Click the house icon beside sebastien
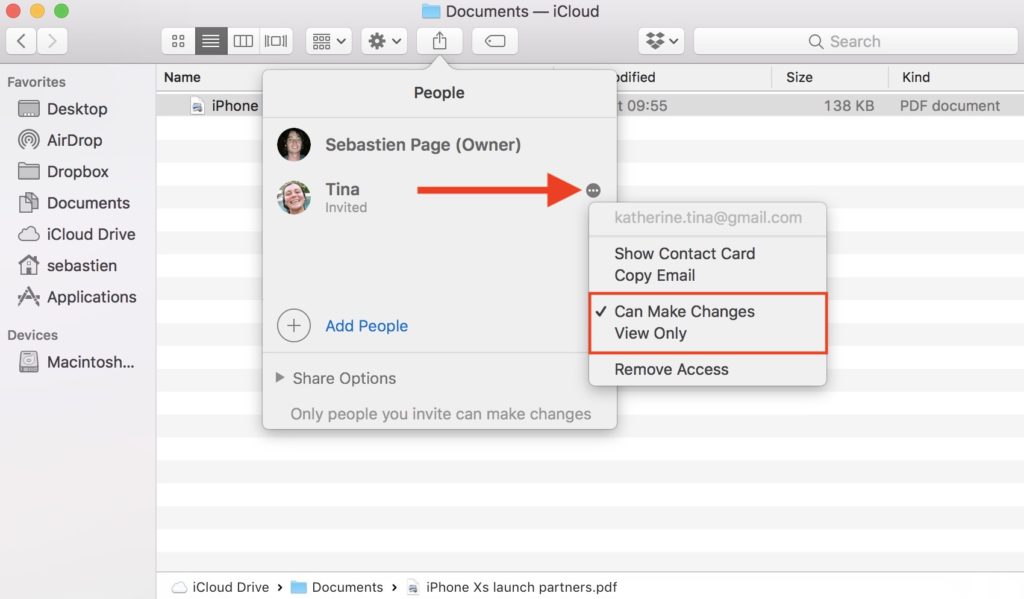This screenshot has width=1024, height=599. (x=28, y=265)
